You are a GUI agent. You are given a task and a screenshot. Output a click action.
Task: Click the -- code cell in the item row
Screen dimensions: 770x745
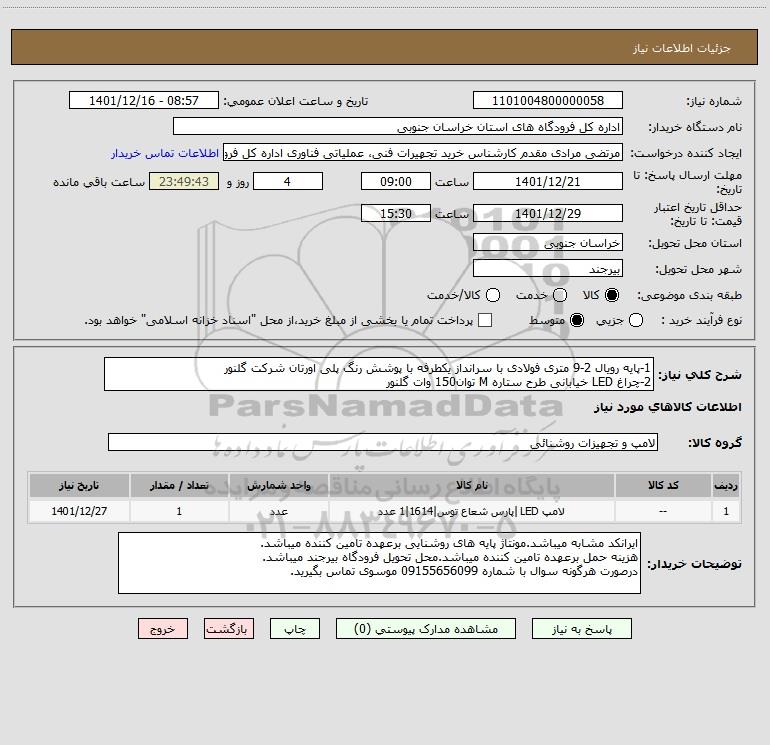(x=663, y=511)
